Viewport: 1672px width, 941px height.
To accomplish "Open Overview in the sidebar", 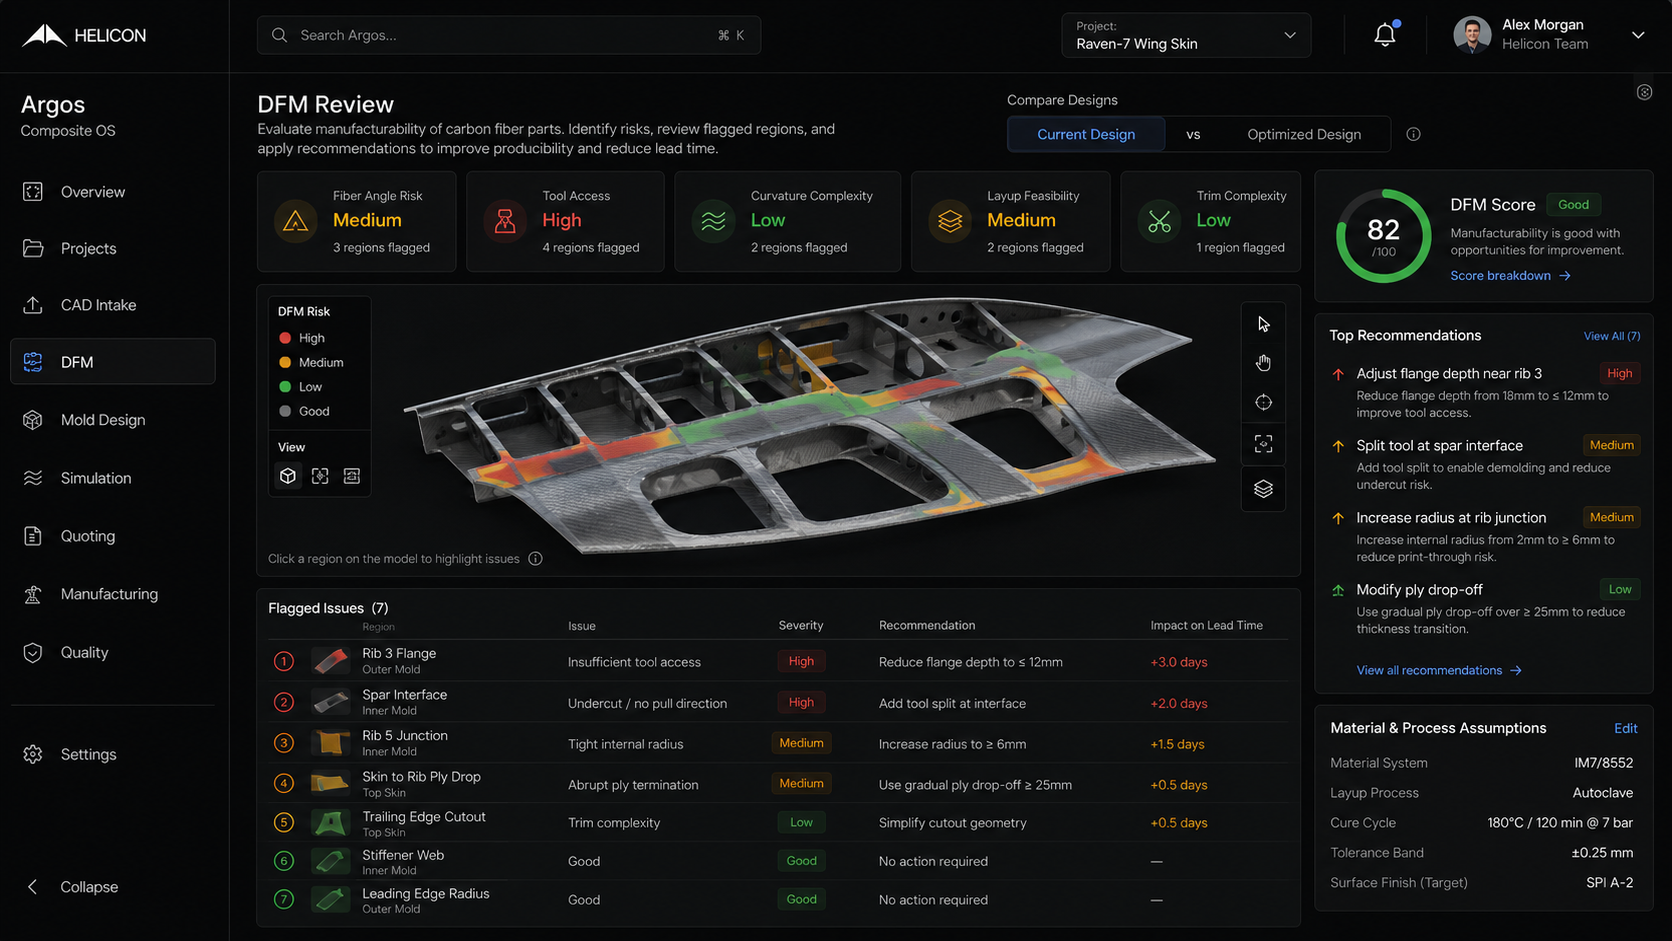I will (112, 192).
